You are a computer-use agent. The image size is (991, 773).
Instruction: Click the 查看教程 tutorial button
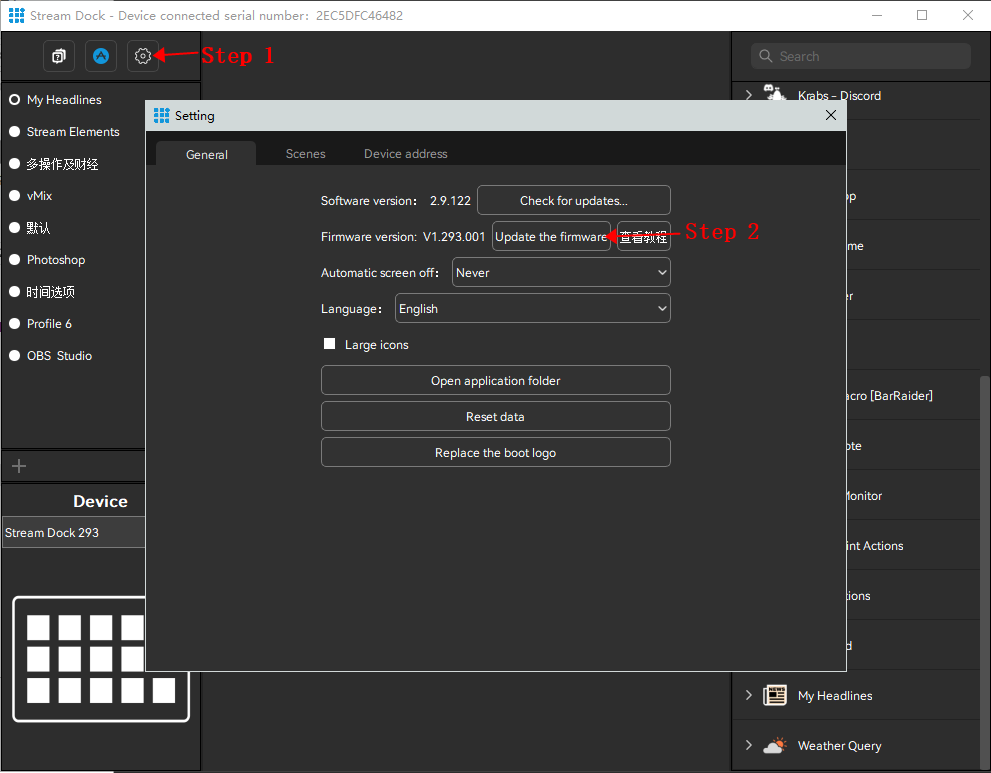pyautogui.click(x=643, y=236)
